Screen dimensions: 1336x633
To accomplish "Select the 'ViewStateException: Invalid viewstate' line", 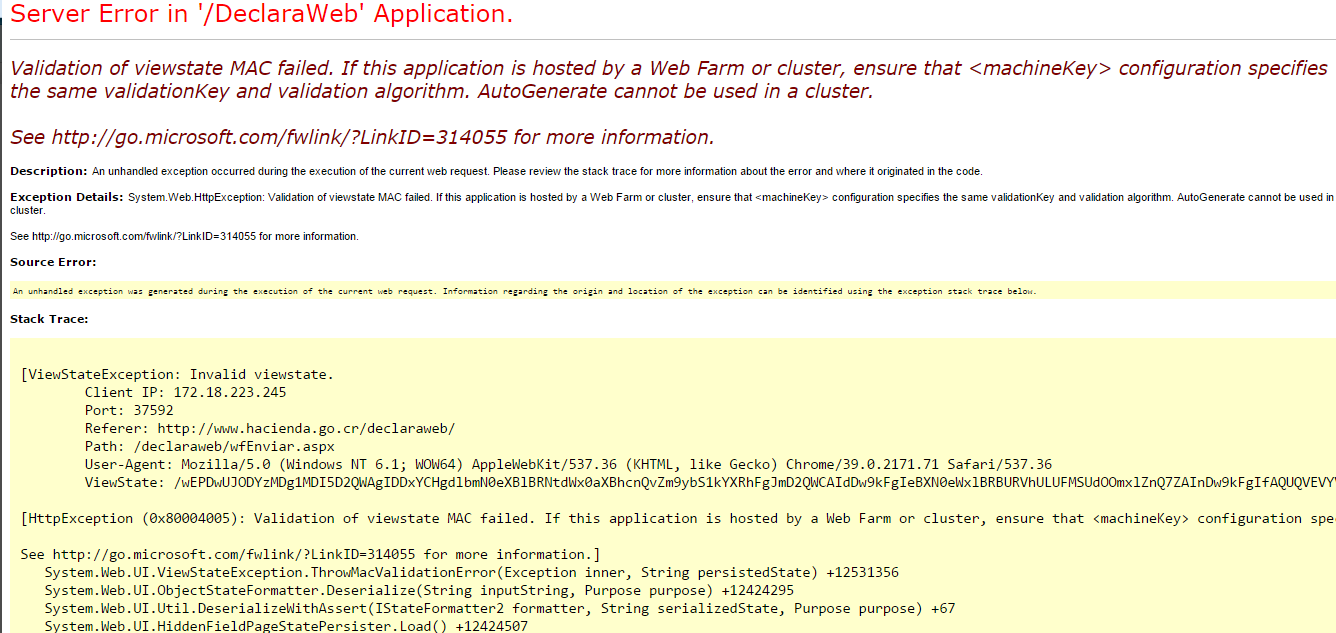I will point(177,374).
